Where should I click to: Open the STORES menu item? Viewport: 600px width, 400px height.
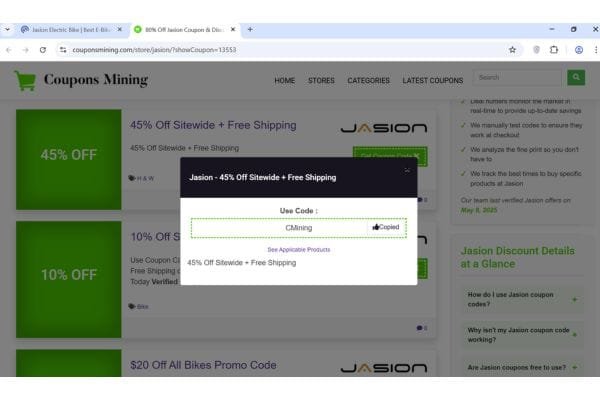321,81
